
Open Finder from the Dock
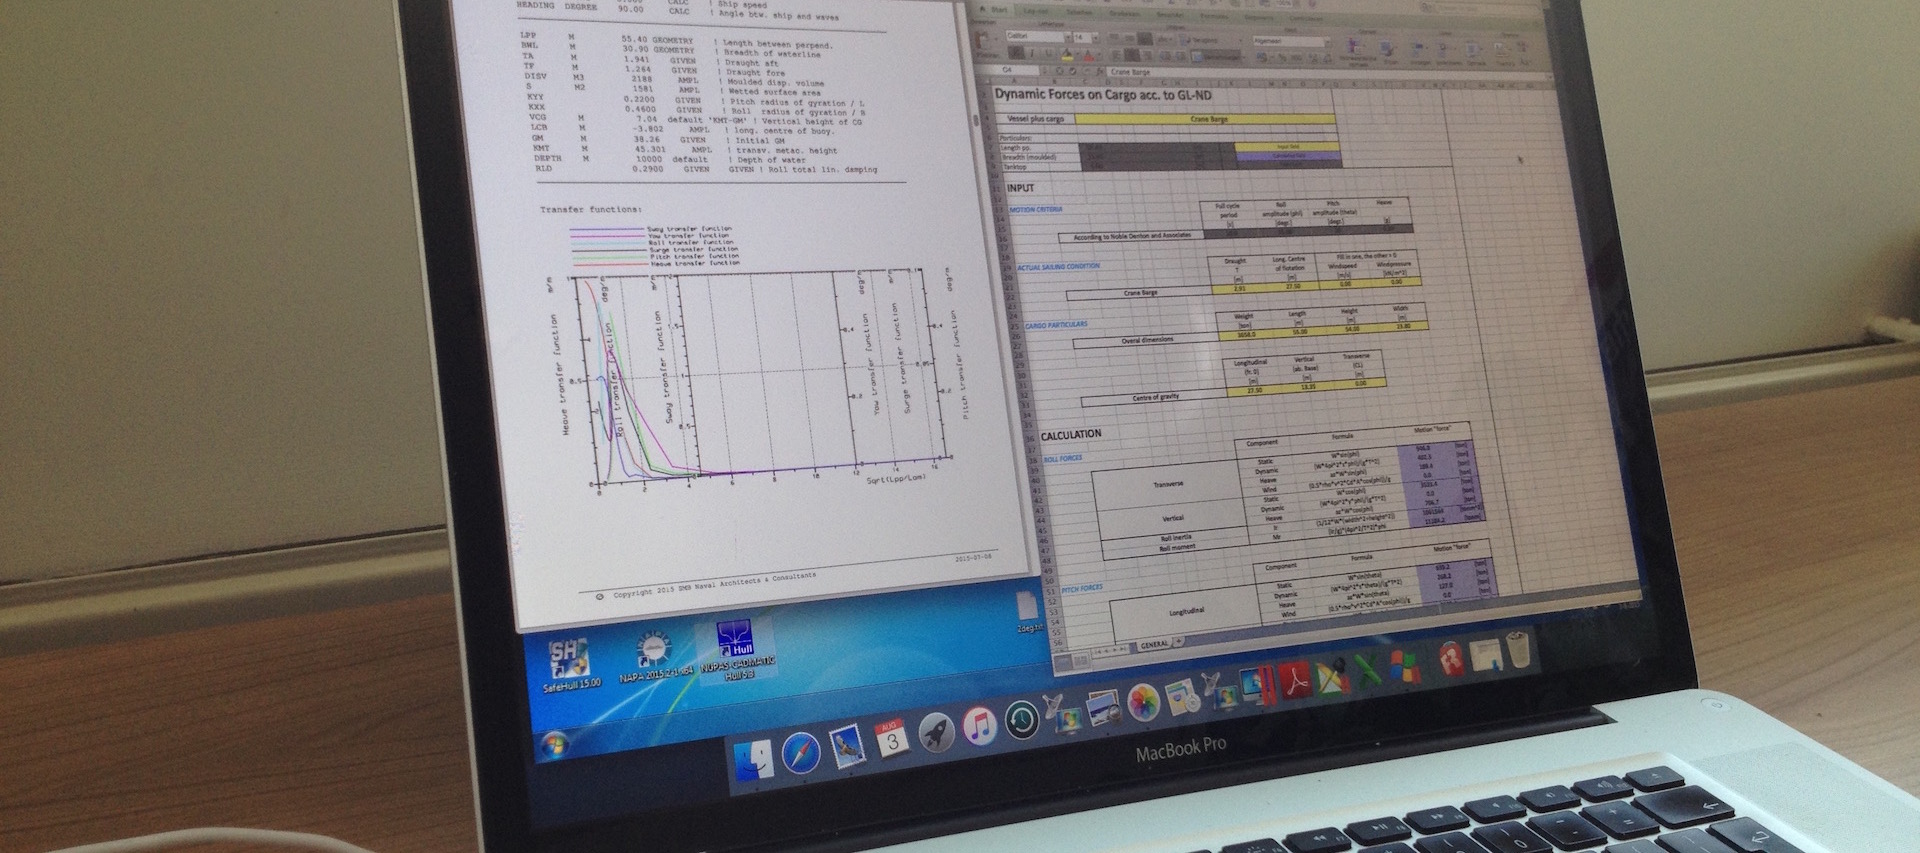754,760
